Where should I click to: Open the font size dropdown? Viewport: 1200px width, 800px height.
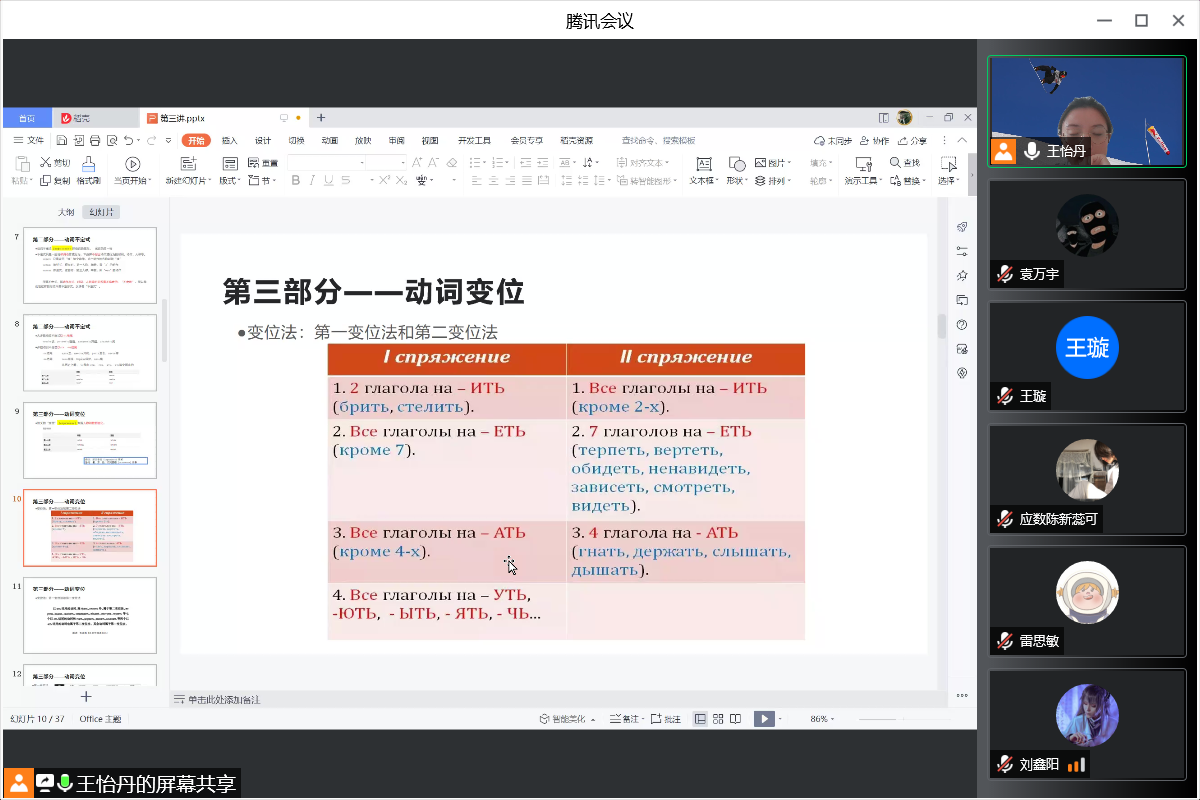402,162
